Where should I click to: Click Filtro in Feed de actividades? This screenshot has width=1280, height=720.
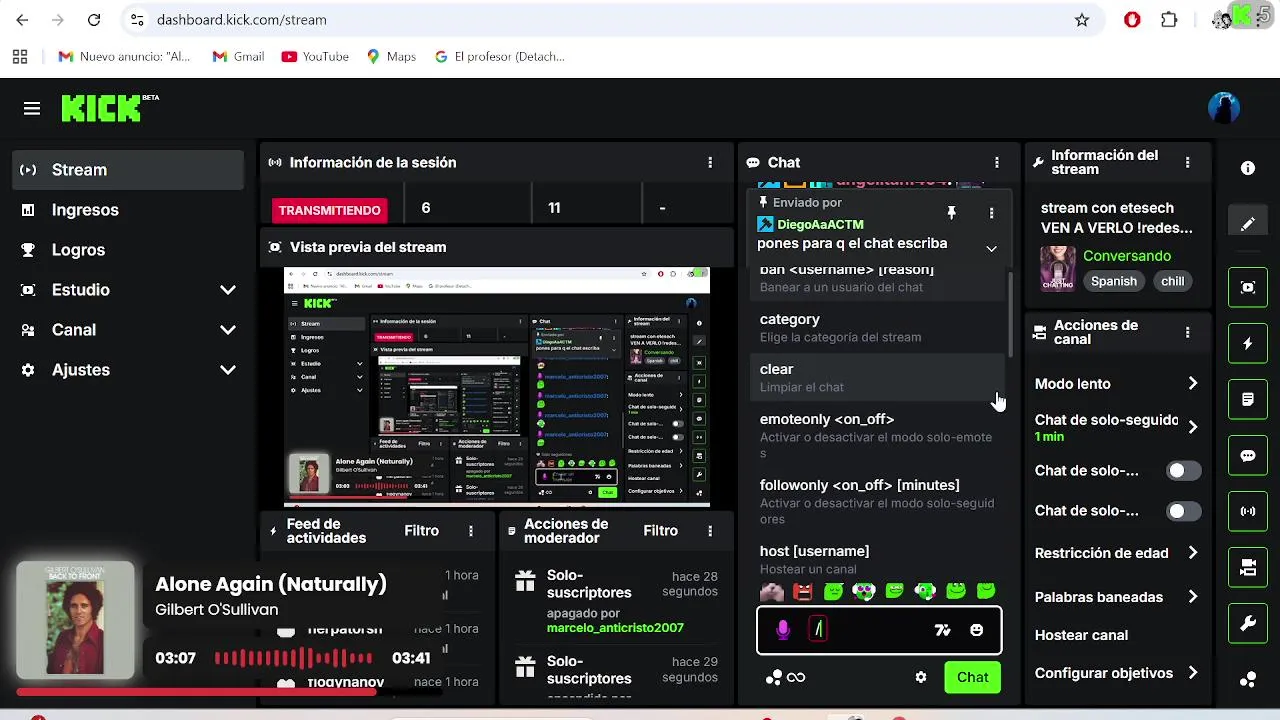(x=421, y=531)
